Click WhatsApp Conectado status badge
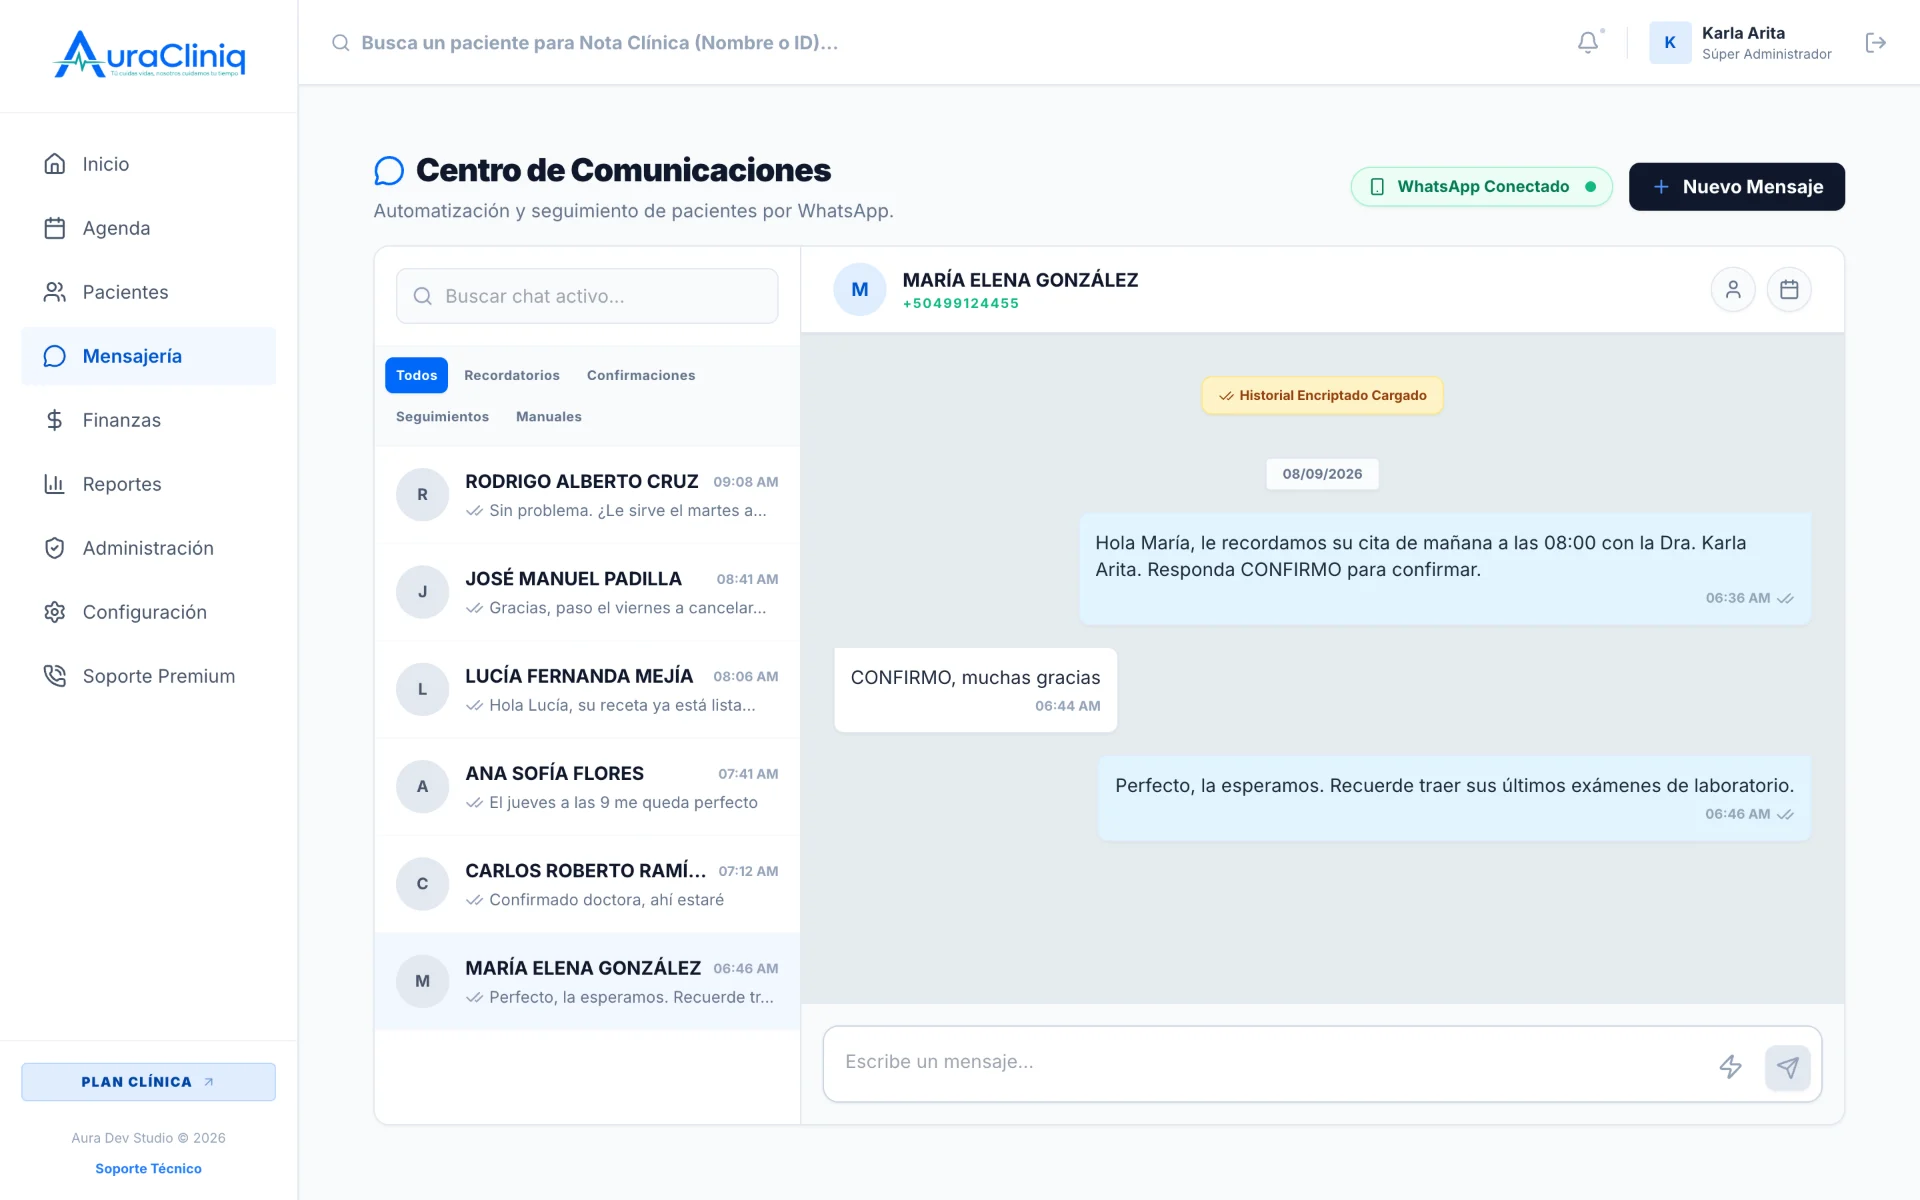Image resolution: width=1920 pixels, height=1200 pixels. pos(1481,187)
